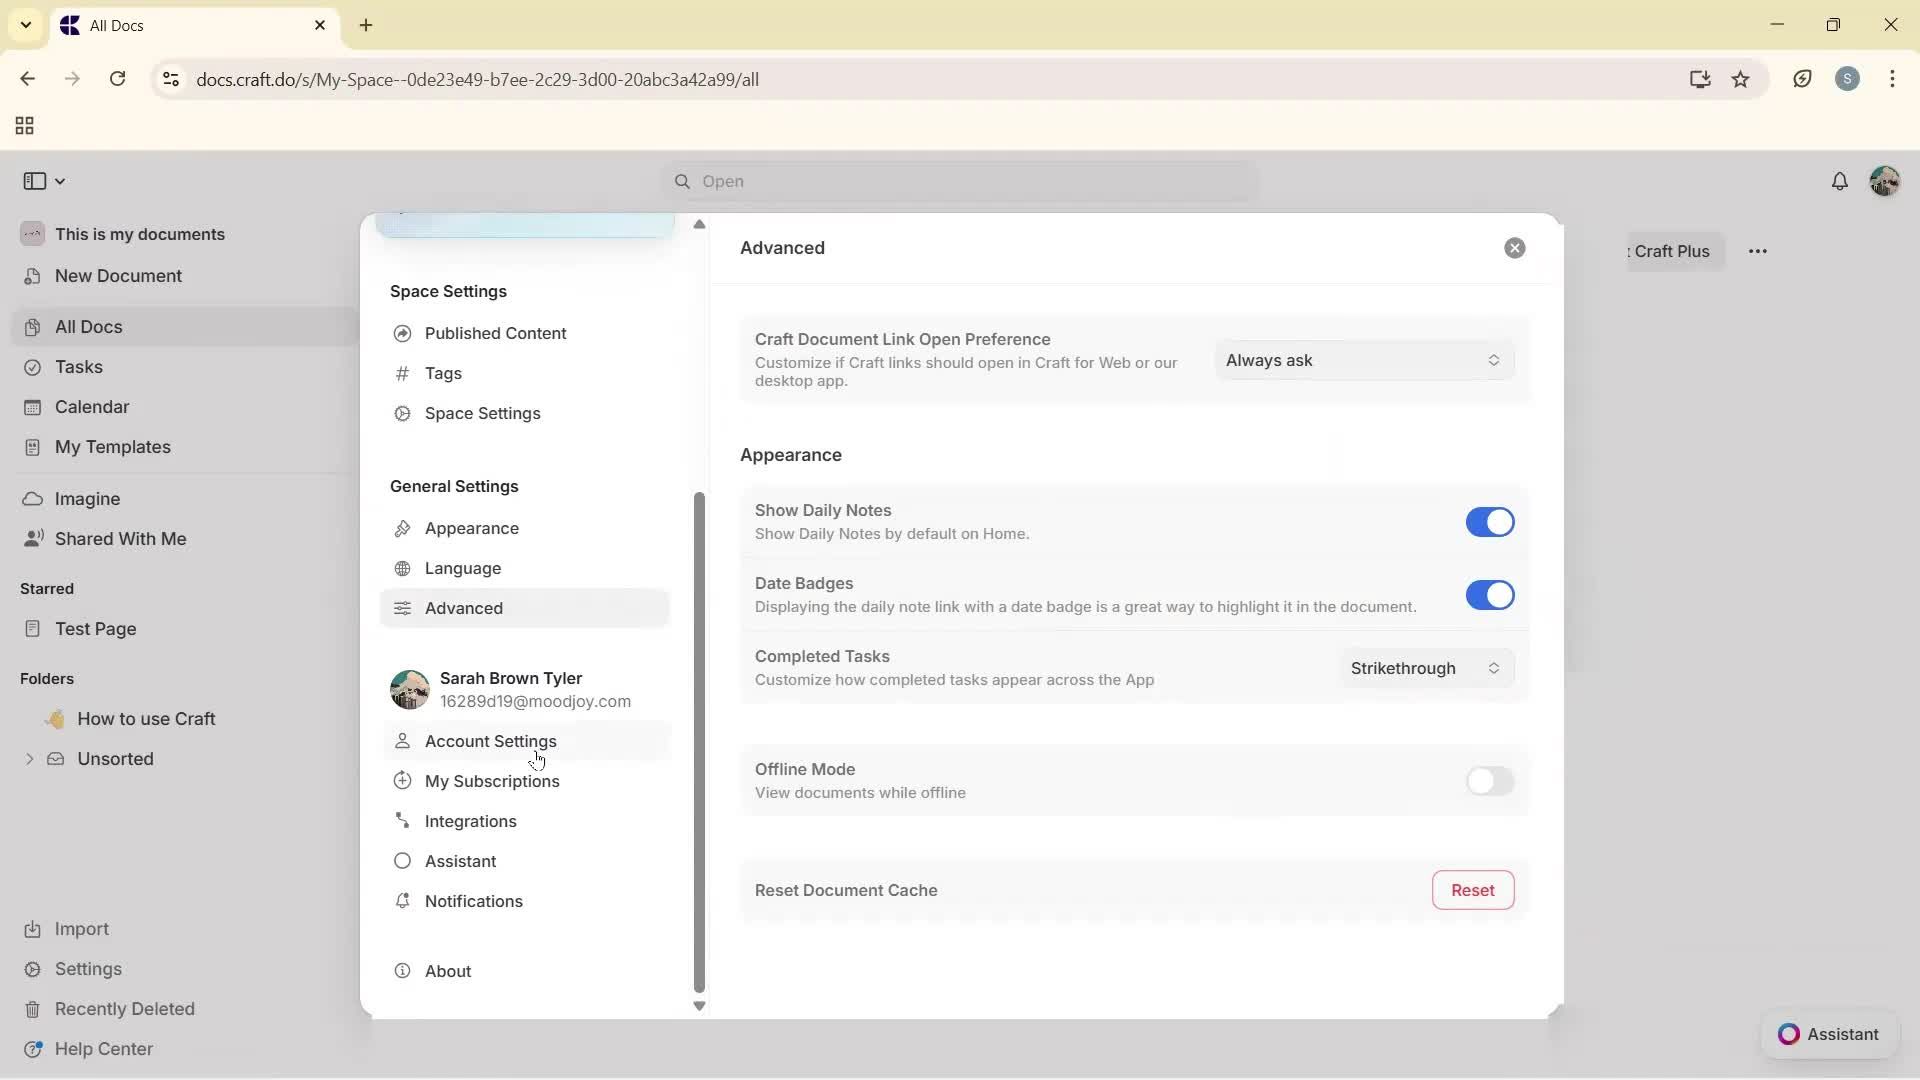Create a New Document from the sidebar
The image size is (1920, 1080).
coord(118,276)
